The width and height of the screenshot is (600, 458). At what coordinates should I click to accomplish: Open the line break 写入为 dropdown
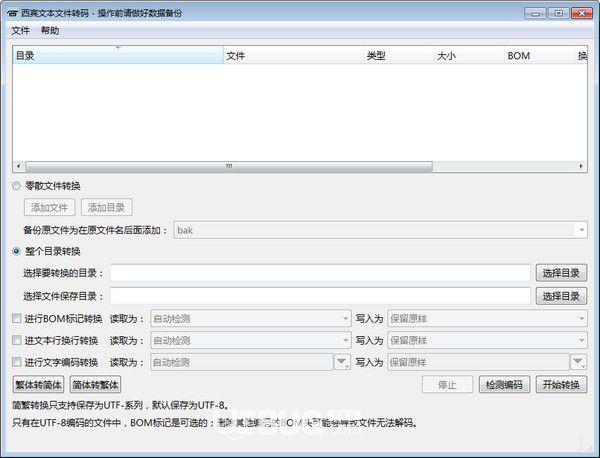point(488,340)
